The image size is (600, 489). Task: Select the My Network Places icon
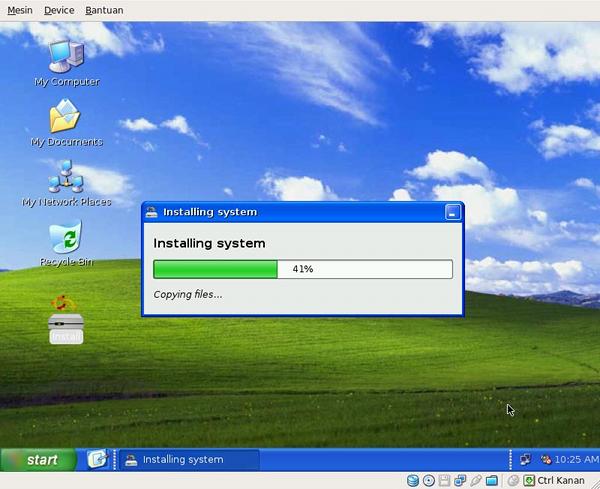[x=66, y=183]
